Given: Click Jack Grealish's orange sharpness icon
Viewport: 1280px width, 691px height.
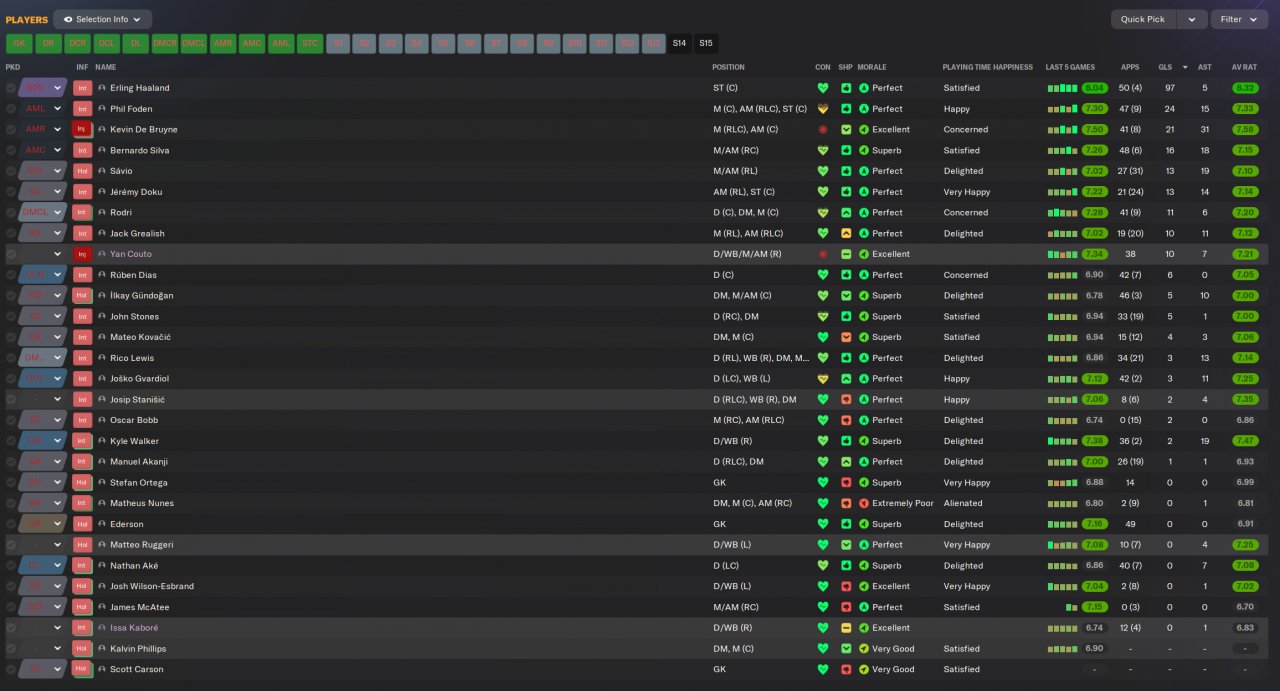Looking at the screenshot, I should (x=846, y=233).
